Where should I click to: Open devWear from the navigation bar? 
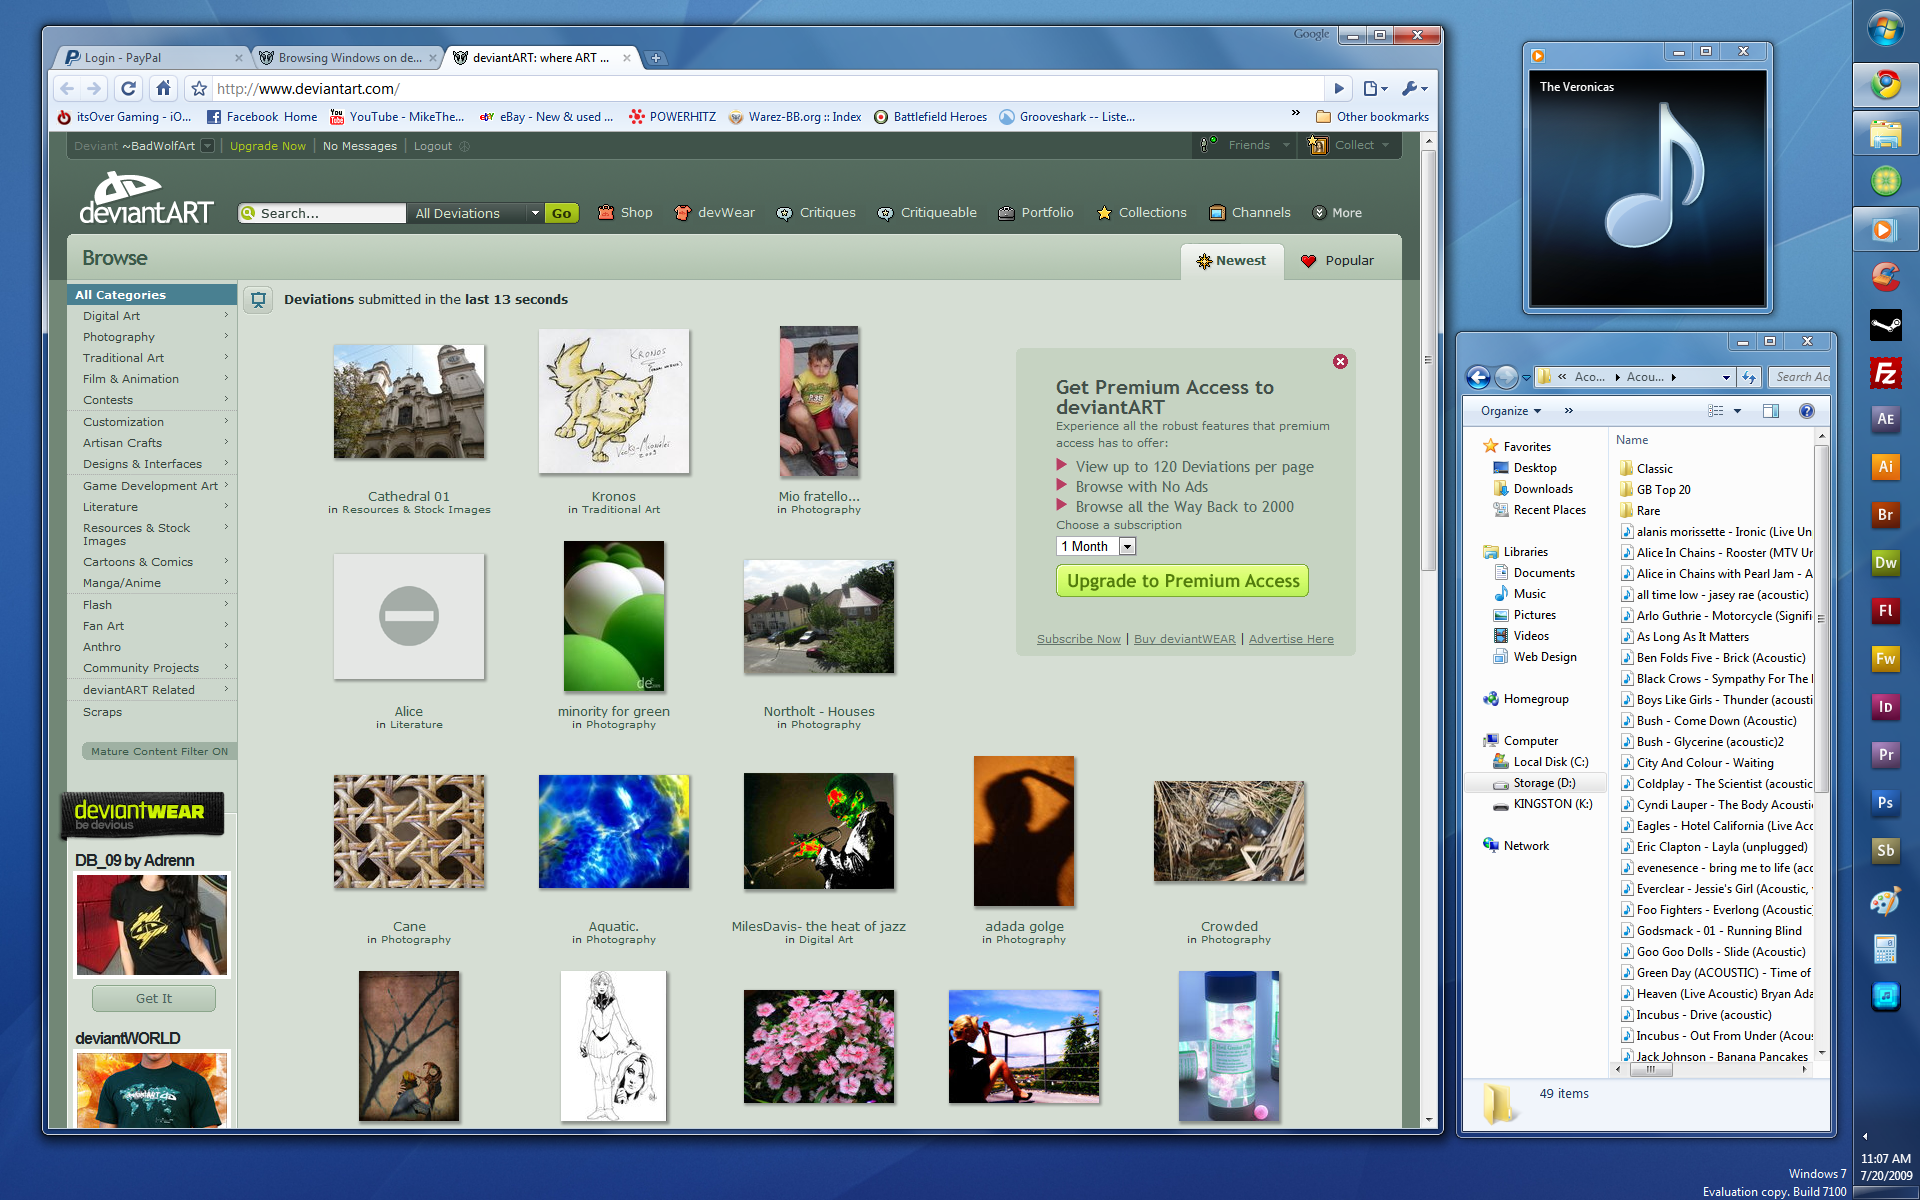point(715,213)
